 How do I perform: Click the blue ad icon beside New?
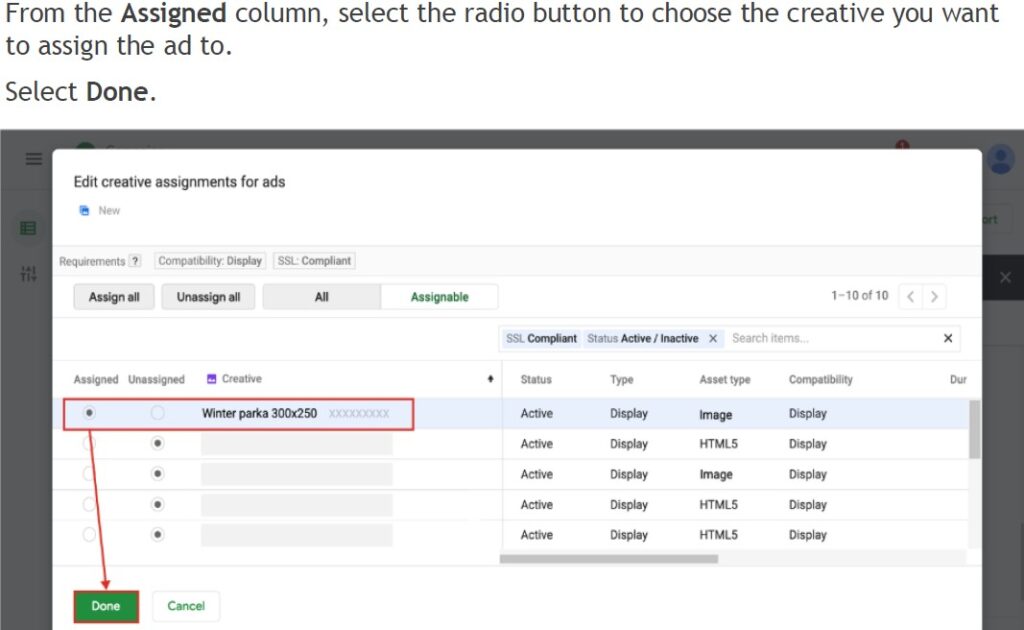[84, 210]
